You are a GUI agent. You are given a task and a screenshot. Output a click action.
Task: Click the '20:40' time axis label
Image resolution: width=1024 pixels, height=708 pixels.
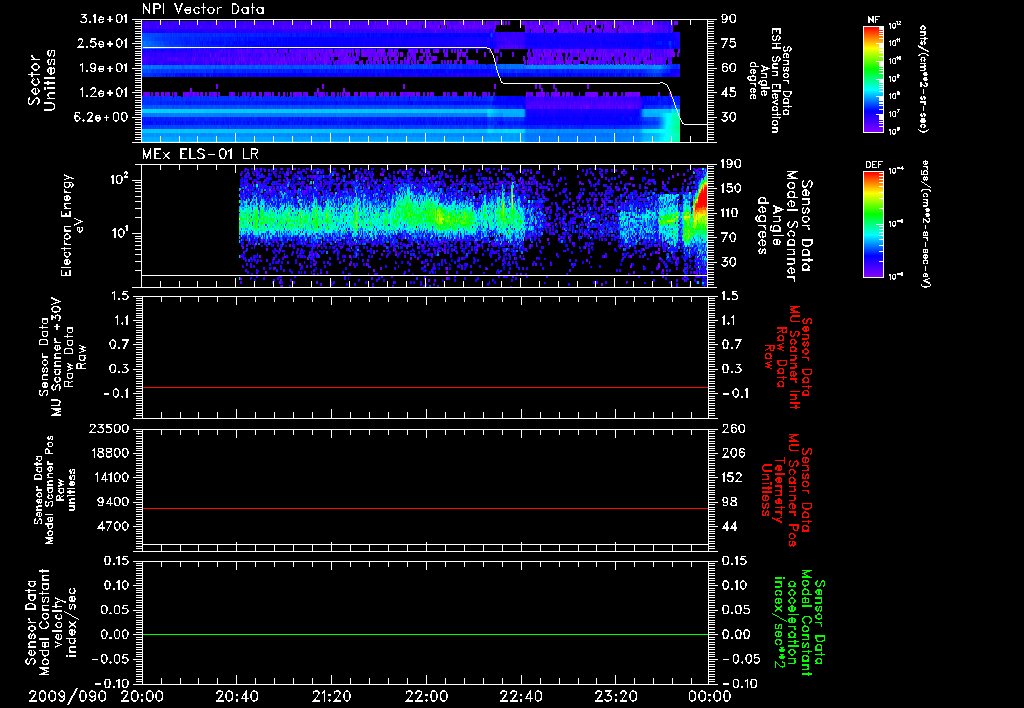[236, 696]
